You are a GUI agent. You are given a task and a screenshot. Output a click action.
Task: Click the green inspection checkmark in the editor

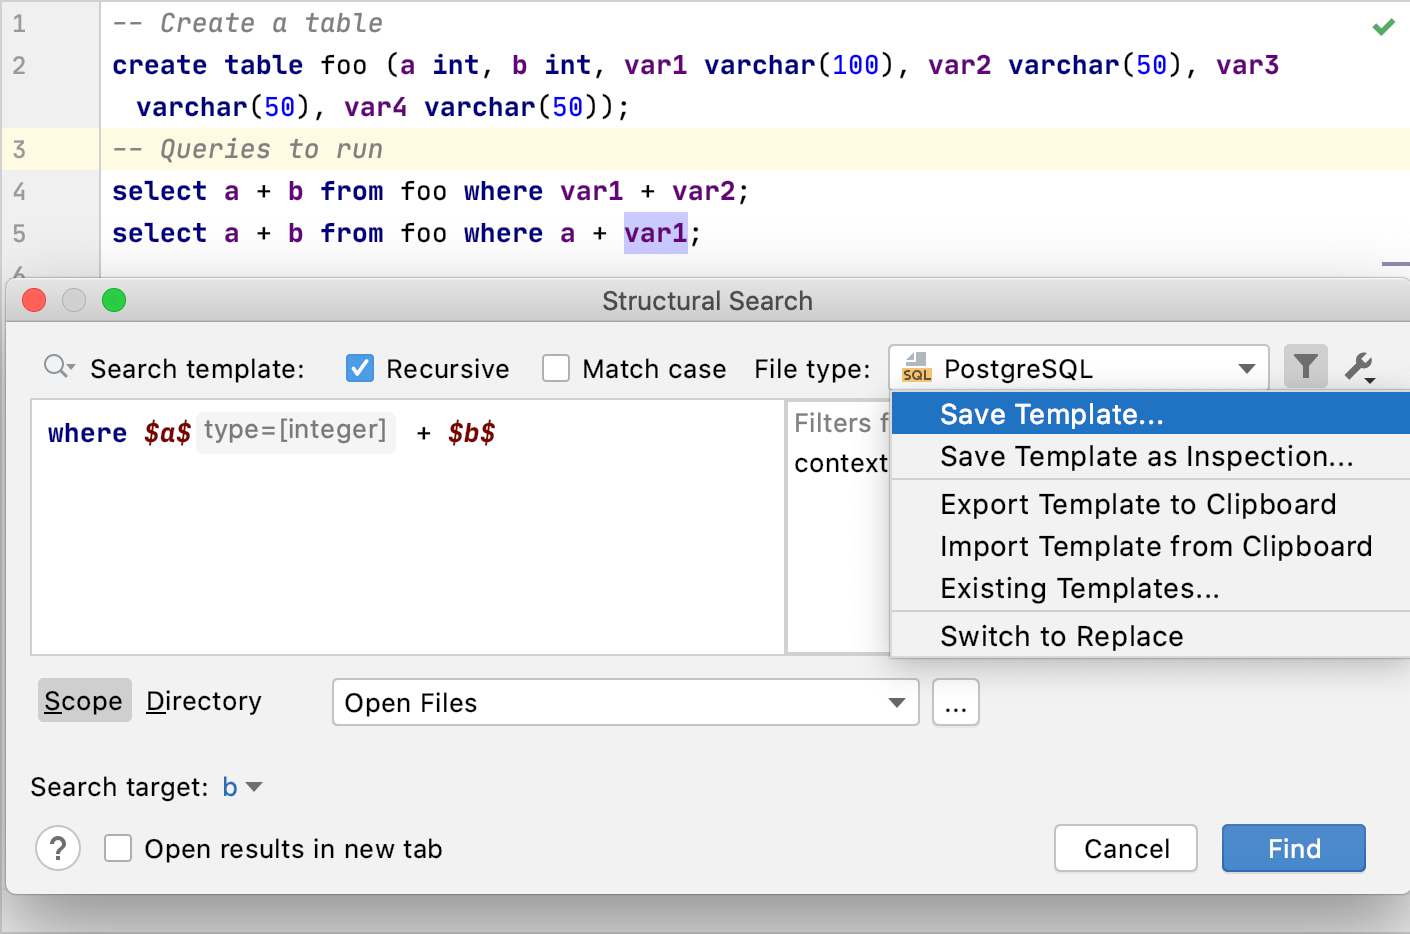pos(1383,29)
